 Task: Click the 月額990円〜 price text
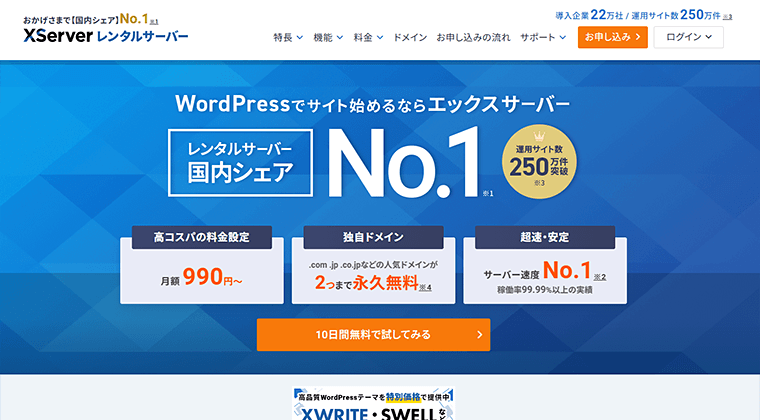tap(201, 278)
